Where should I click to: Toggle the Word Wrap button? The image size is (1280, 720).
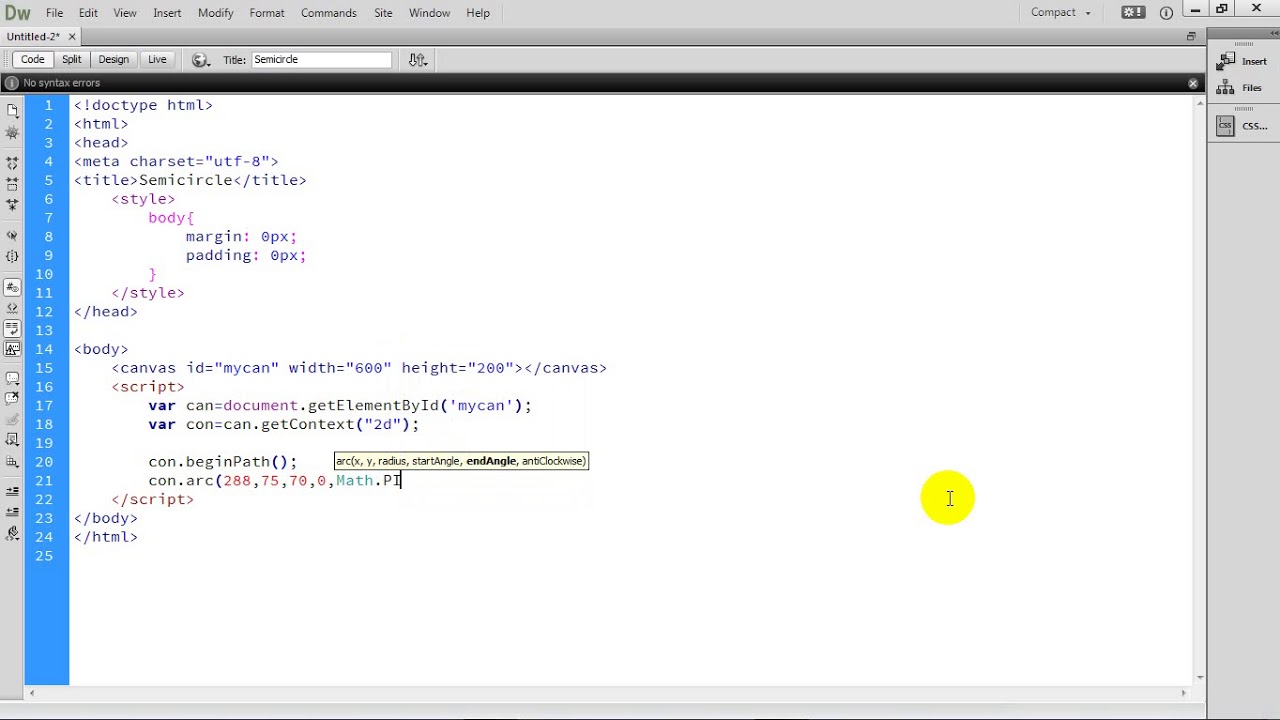click(x=12, y=328)
